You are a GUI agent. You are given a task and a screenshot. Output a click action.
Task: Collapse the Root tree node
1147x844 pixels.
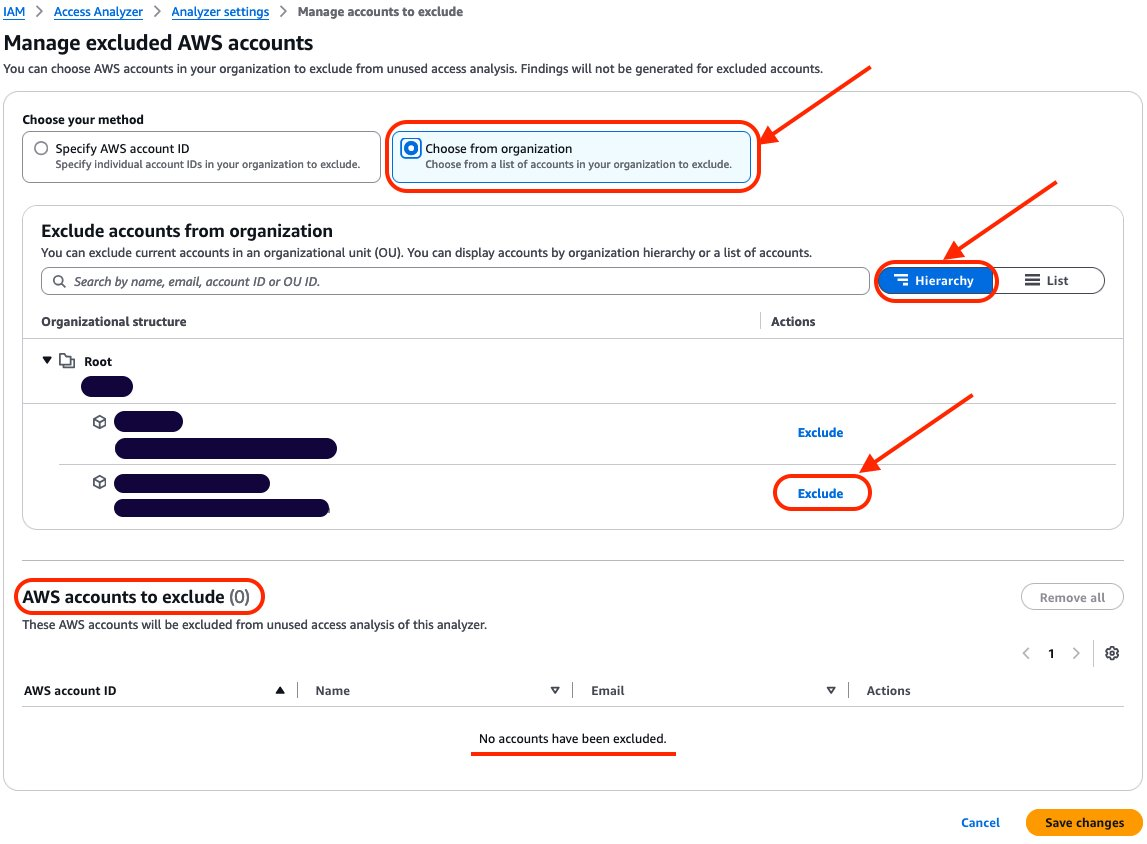(47, 361)
